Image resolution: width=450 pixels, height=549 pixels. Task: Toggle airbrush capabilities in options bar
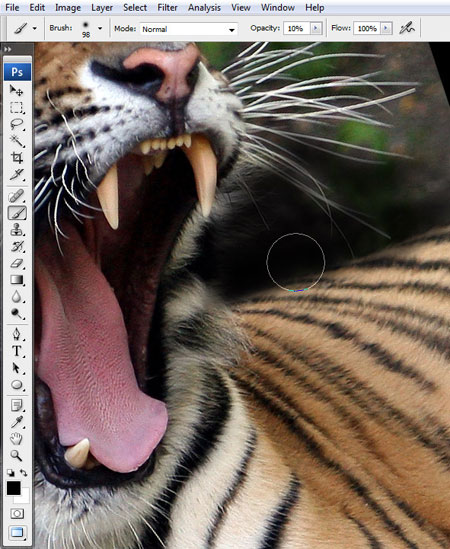click(x=407, y=28)
